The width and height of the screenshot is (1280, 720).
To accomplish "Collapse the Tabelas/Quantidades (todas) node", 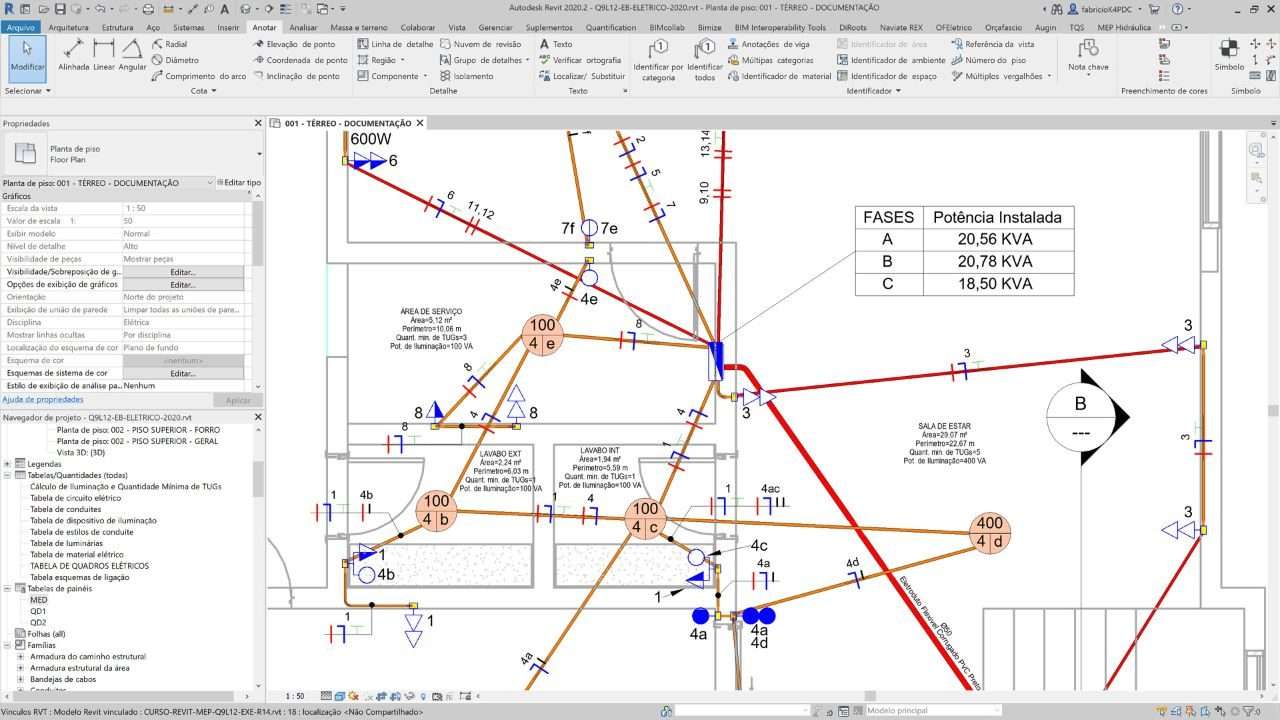I will point(8,475).
